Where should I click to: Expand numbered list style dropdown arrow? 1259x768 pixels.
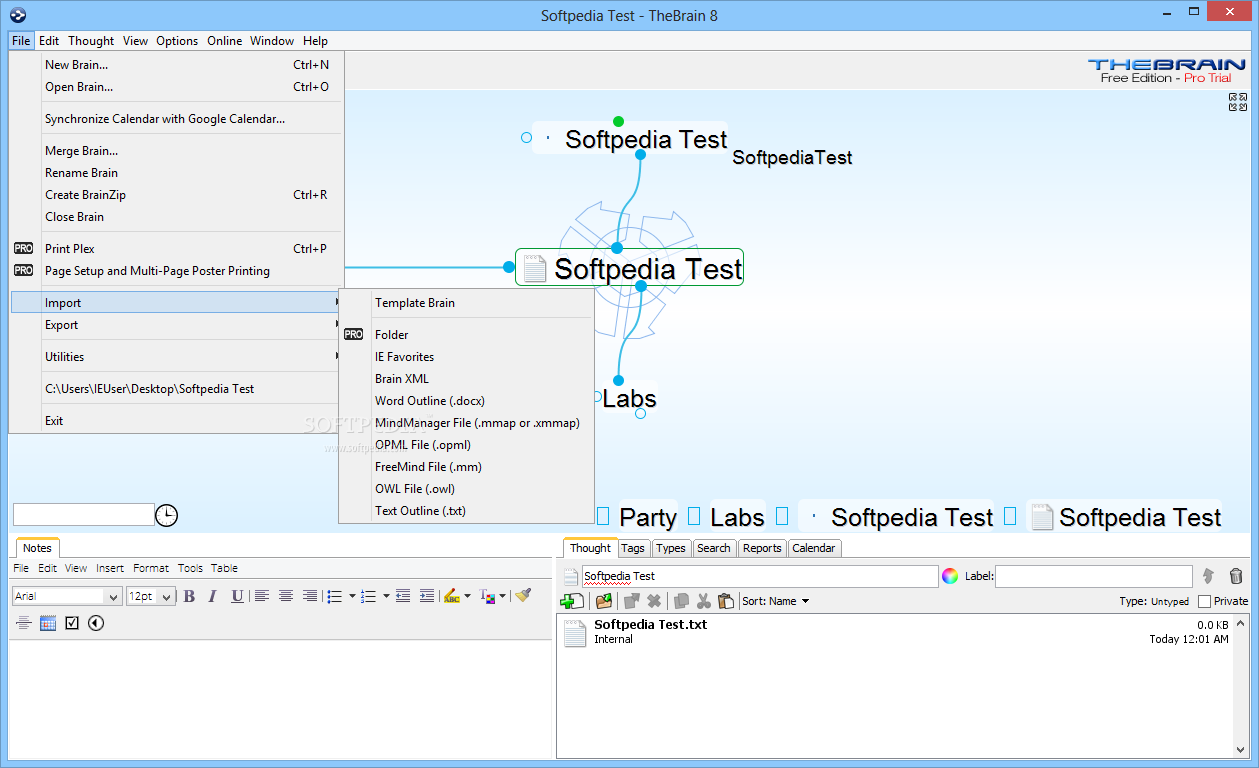(x=385, y=596)
